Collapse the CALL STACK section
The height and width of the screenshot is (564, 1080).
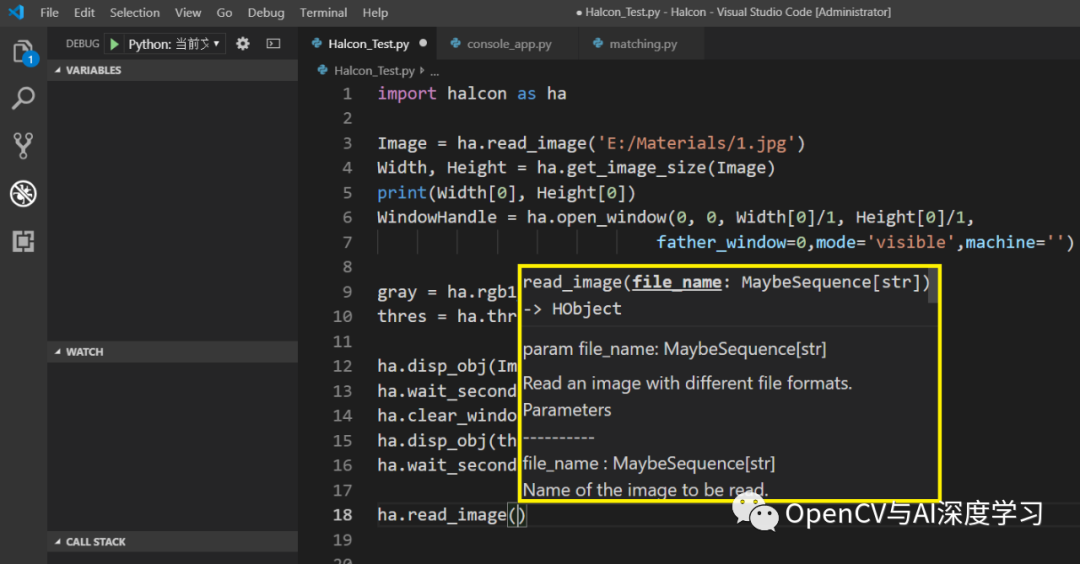(x=172, y=542)
